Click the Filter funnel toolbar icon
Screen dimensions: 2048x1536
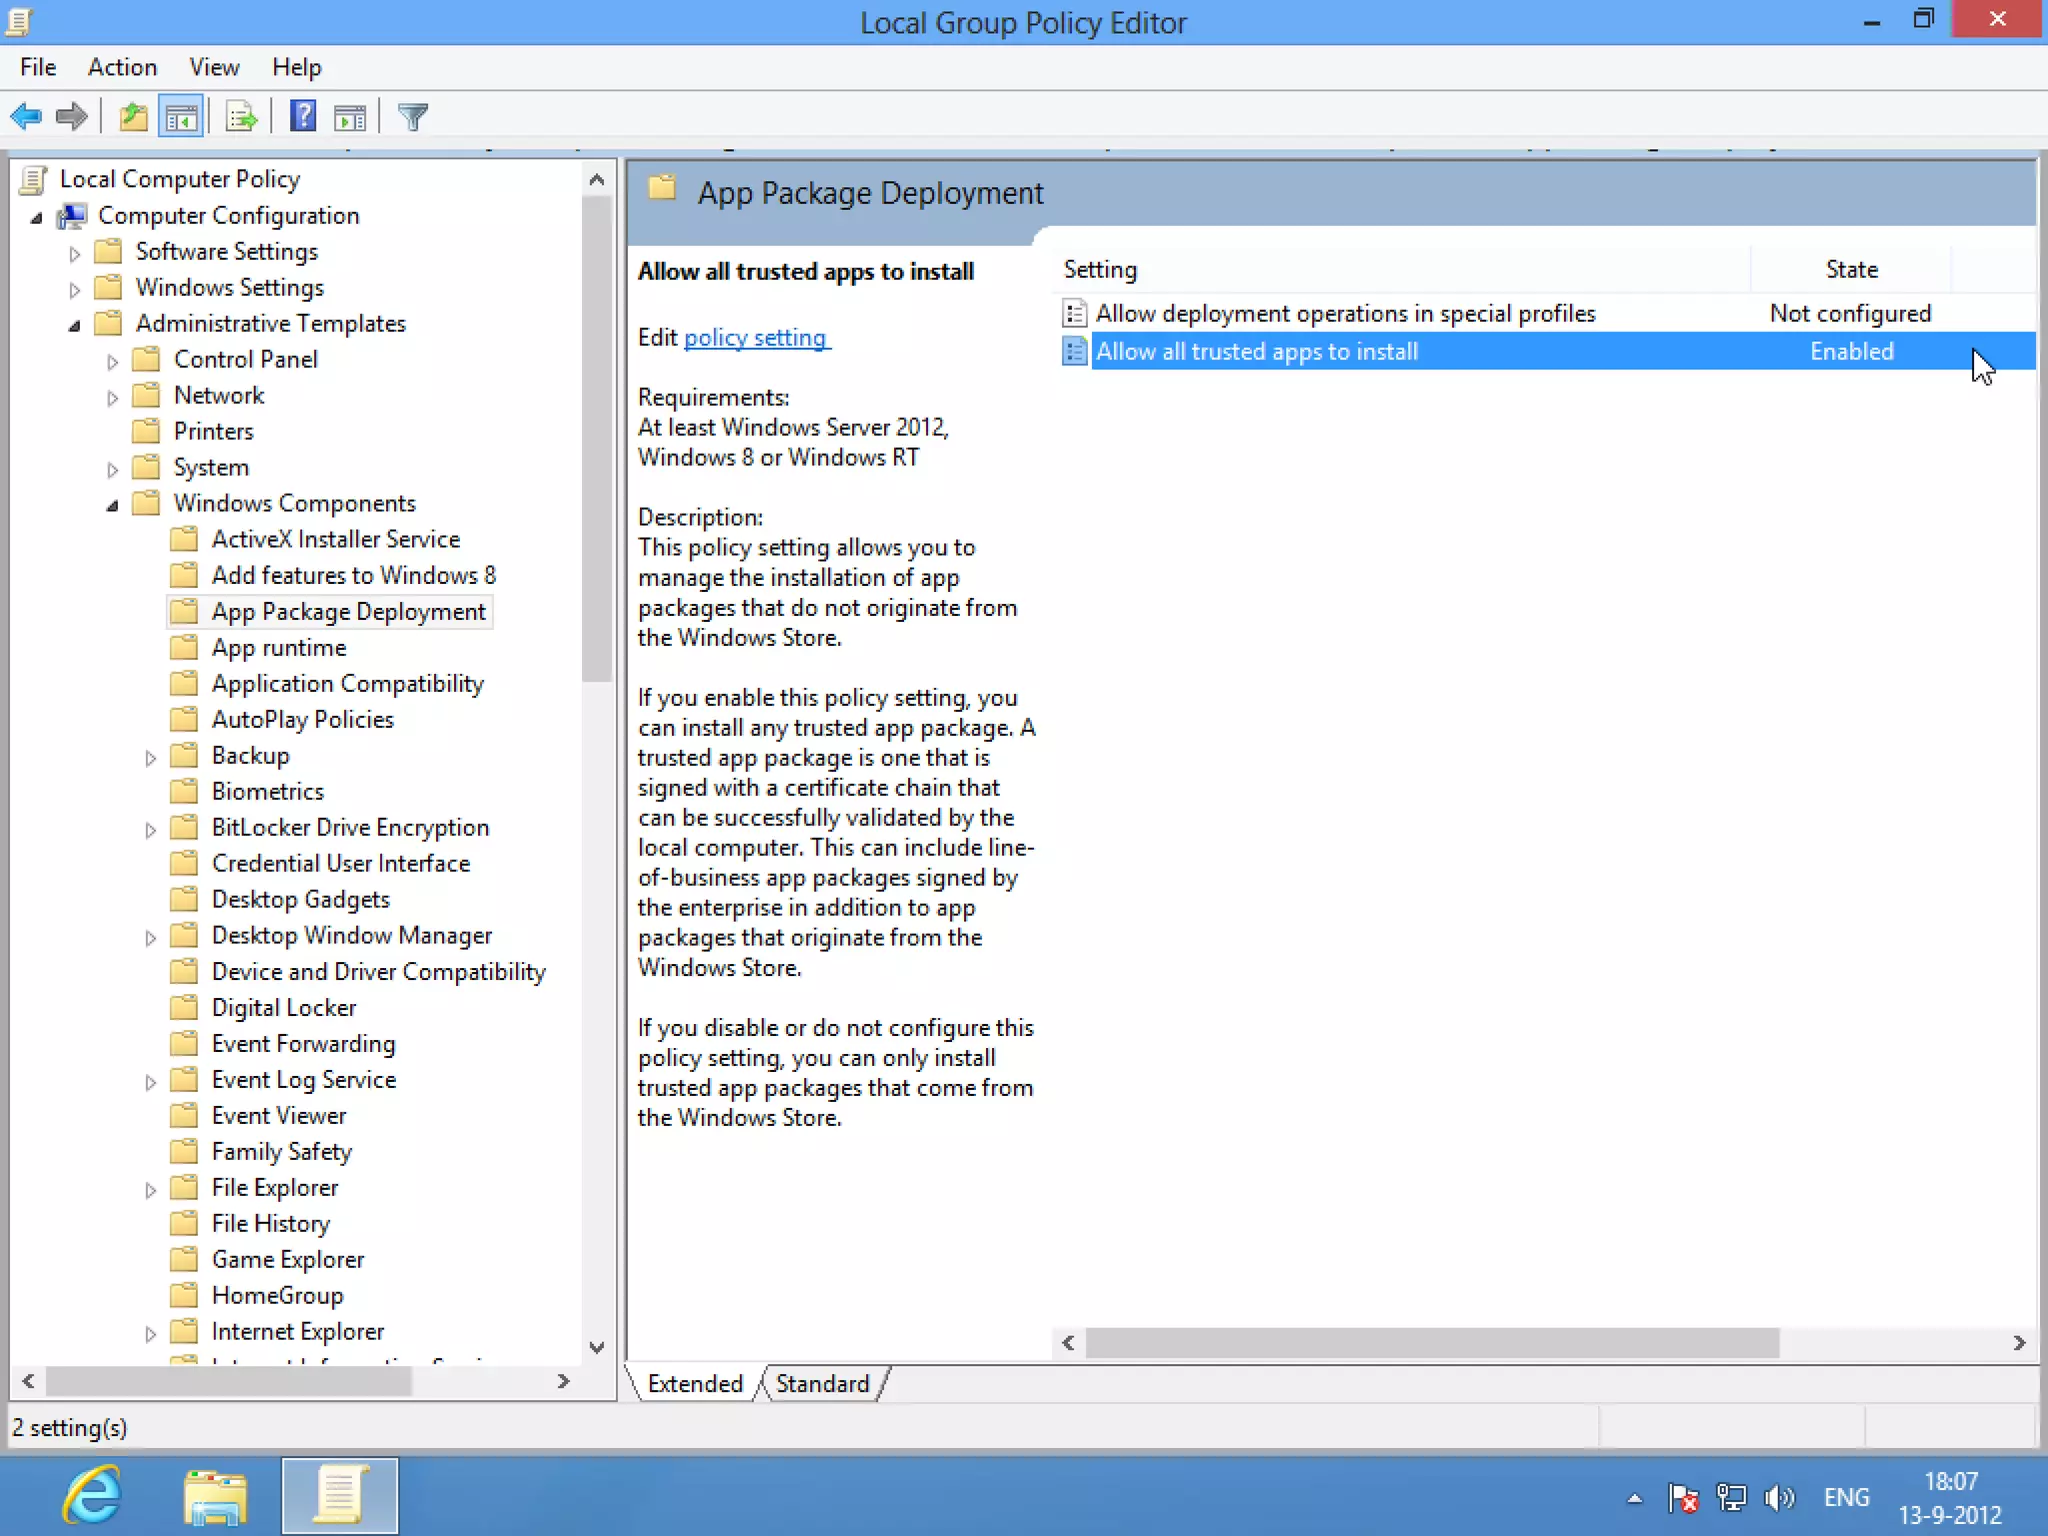[x=412, y=117]
